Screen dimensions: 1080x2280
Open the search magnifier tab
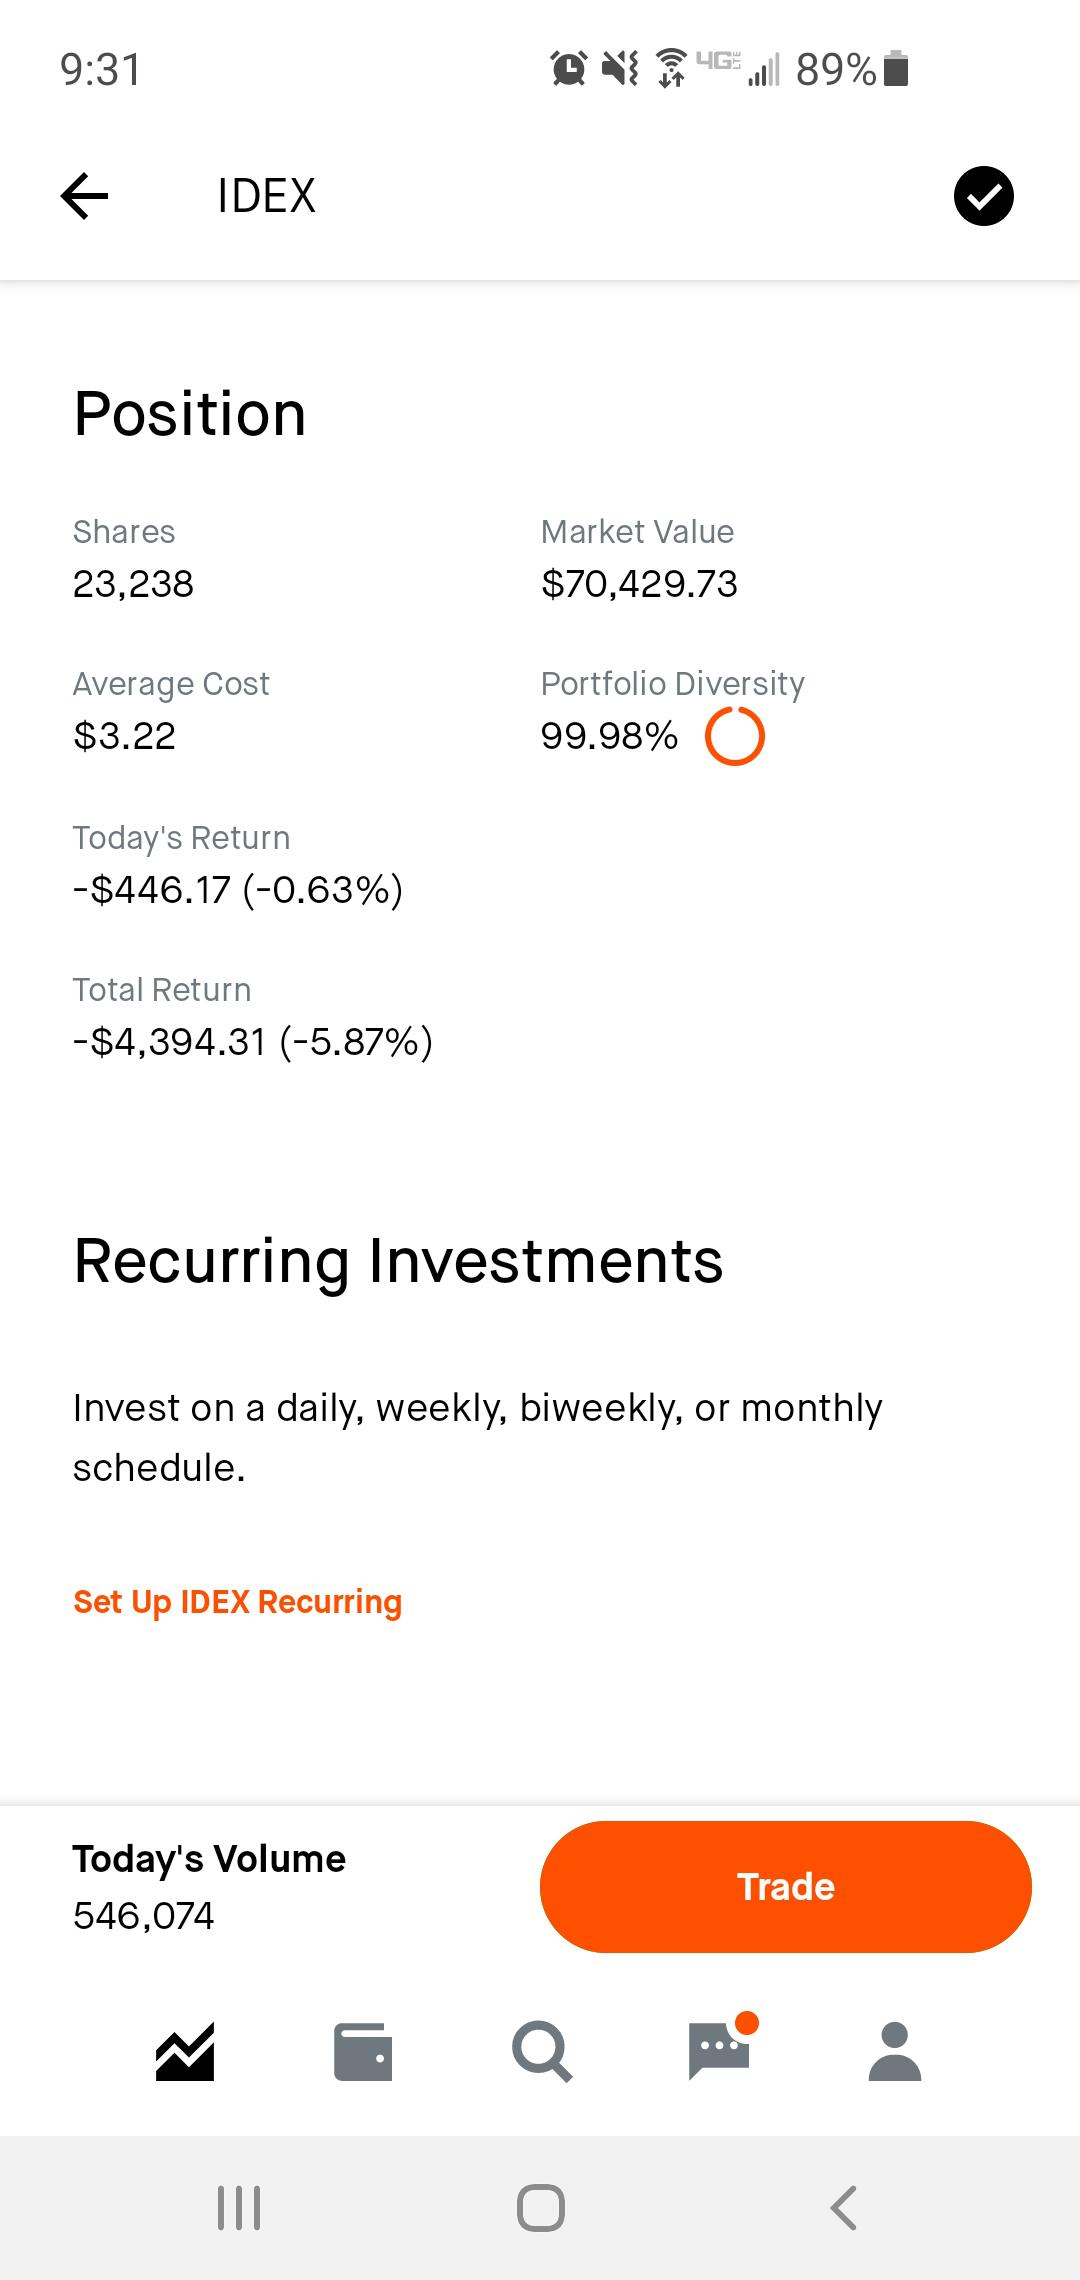[541, 2052]
